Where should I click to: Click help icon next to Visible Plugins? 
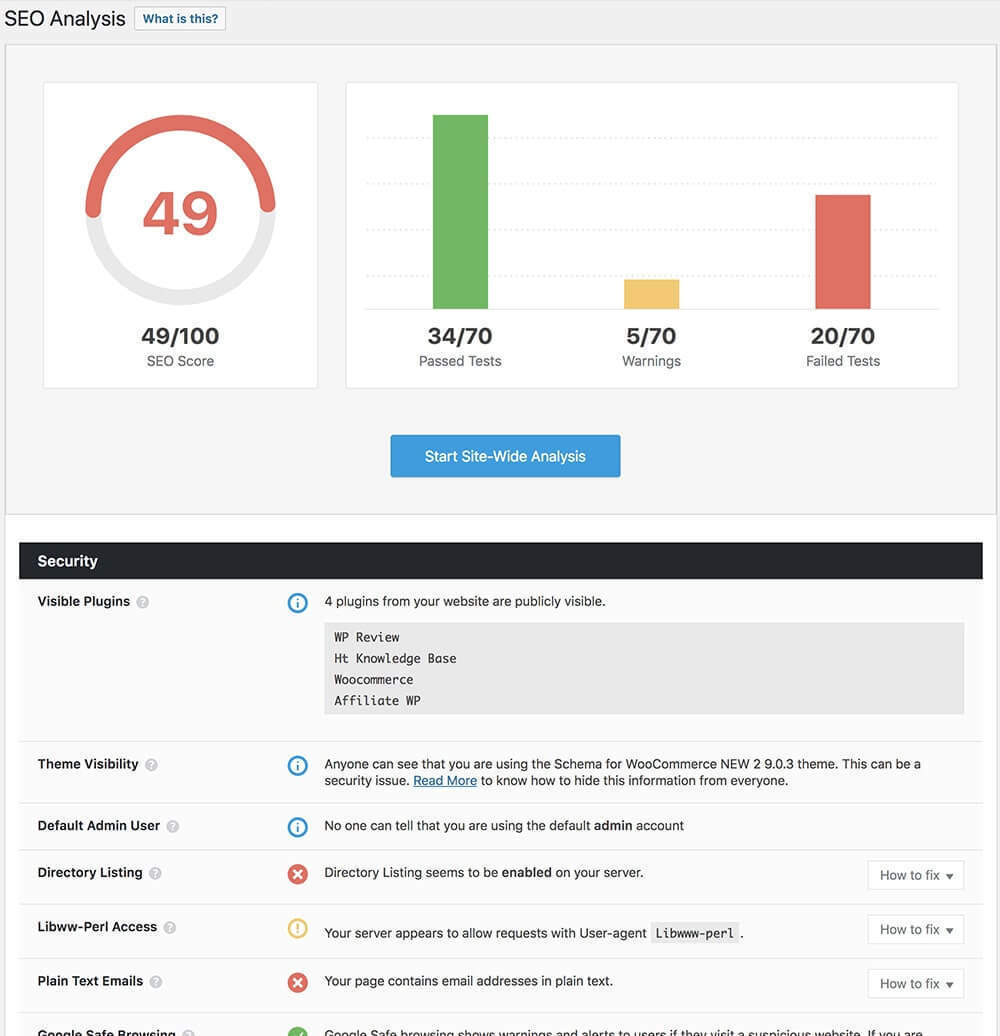[143, 602]
